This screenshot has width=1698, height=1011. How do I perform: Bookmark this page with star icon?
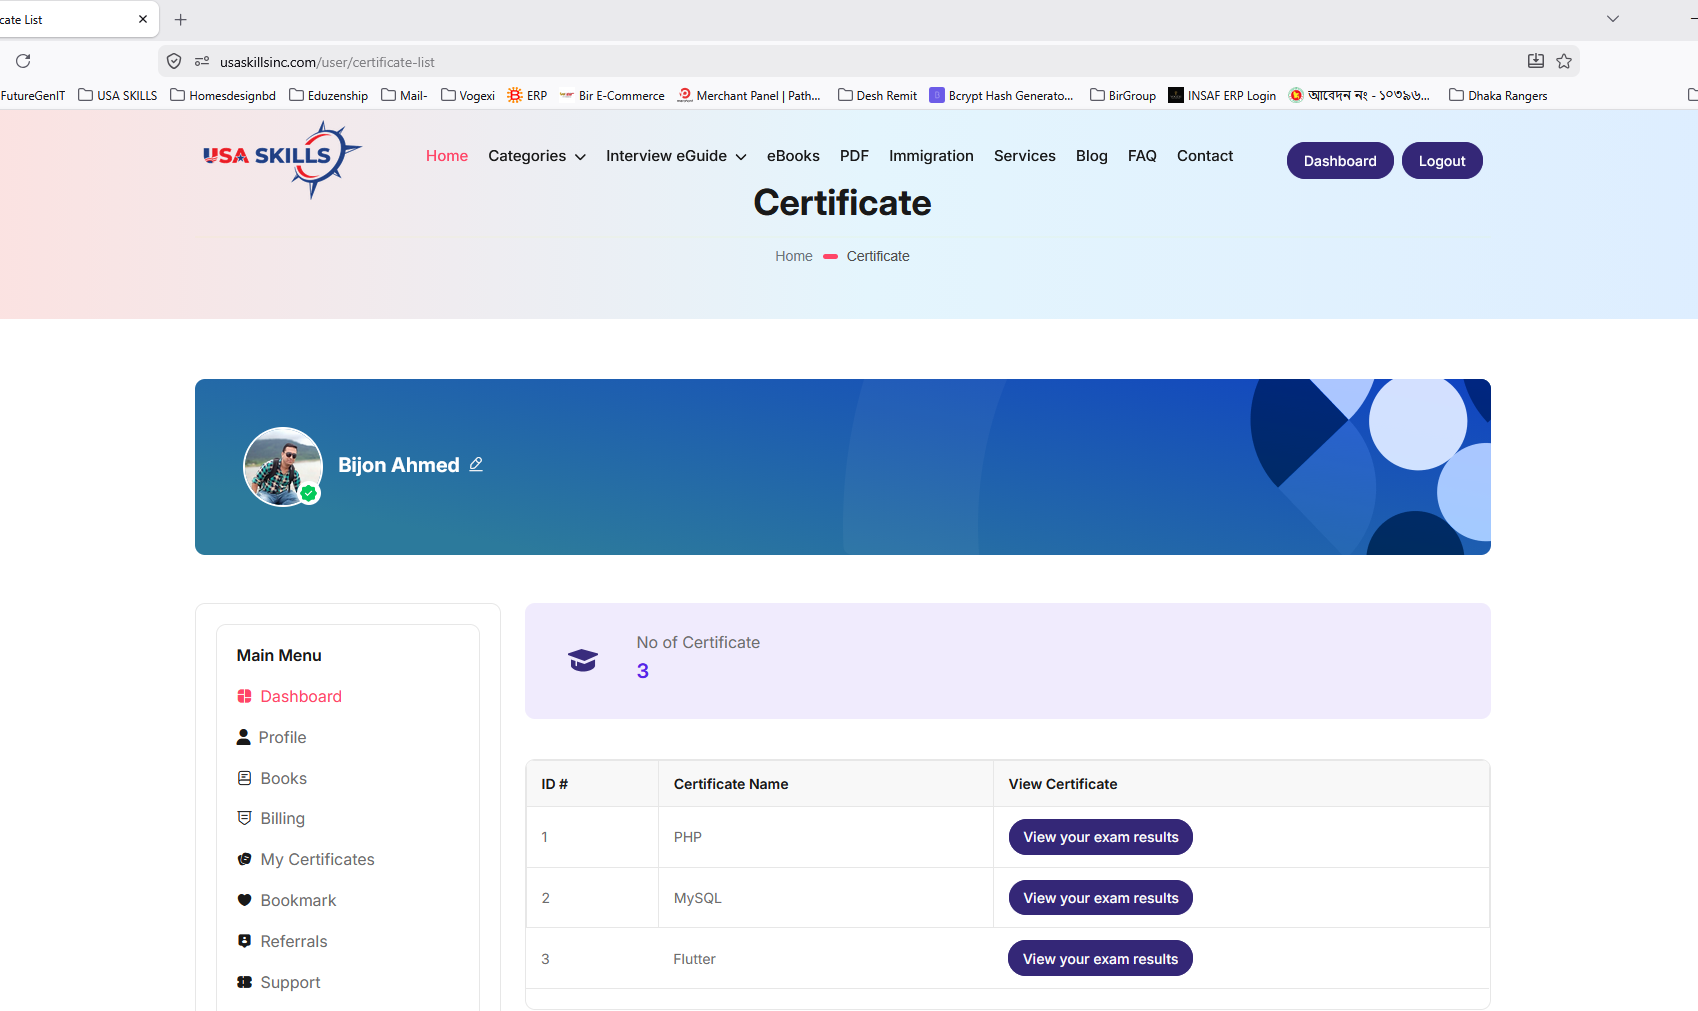(1564, 61)
